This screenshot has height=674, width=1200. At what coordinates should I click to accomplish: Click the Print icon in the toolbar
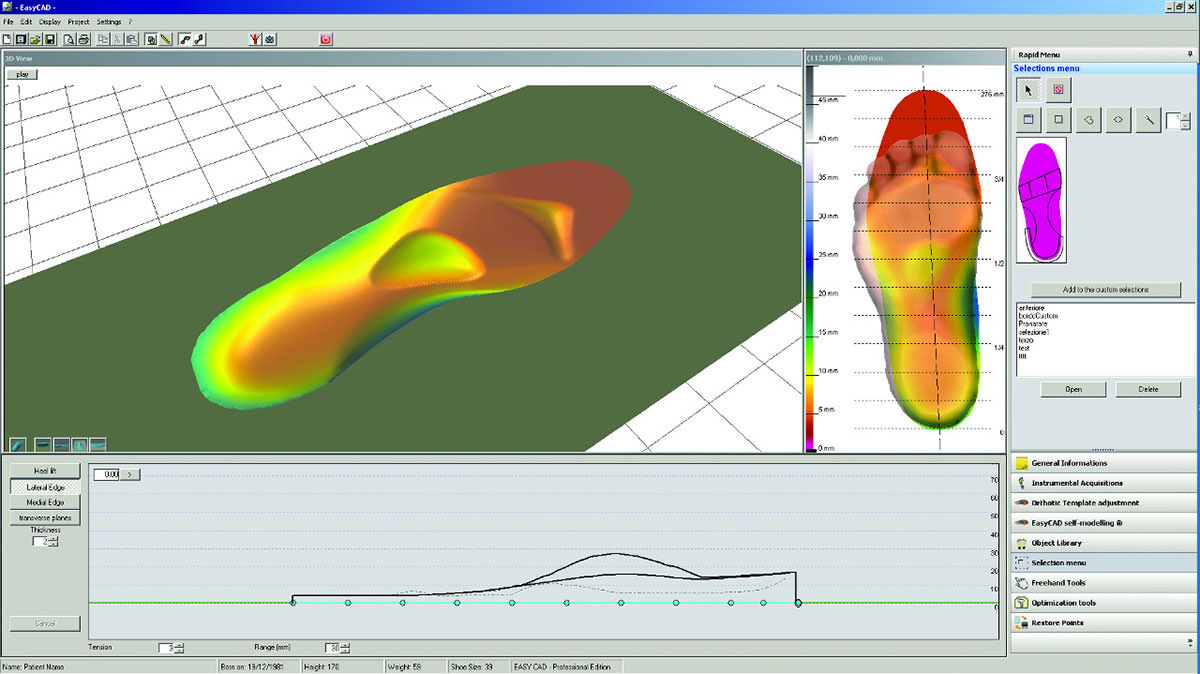point(84,39)
